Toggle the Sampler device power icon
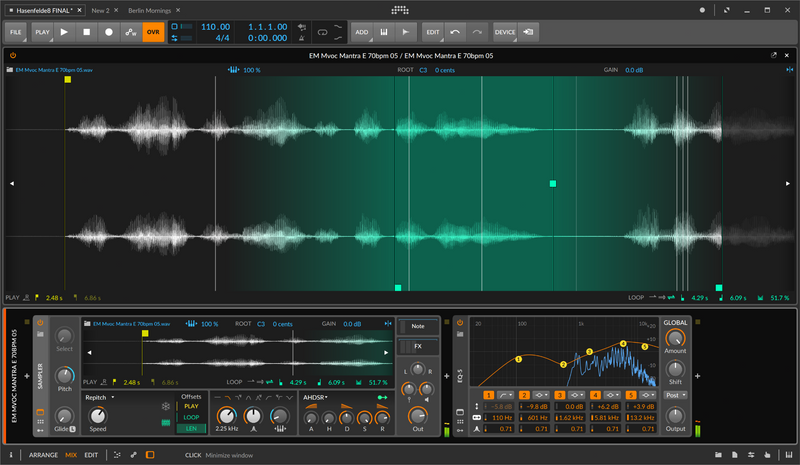The image size is (800, 465). coord(40,323)
